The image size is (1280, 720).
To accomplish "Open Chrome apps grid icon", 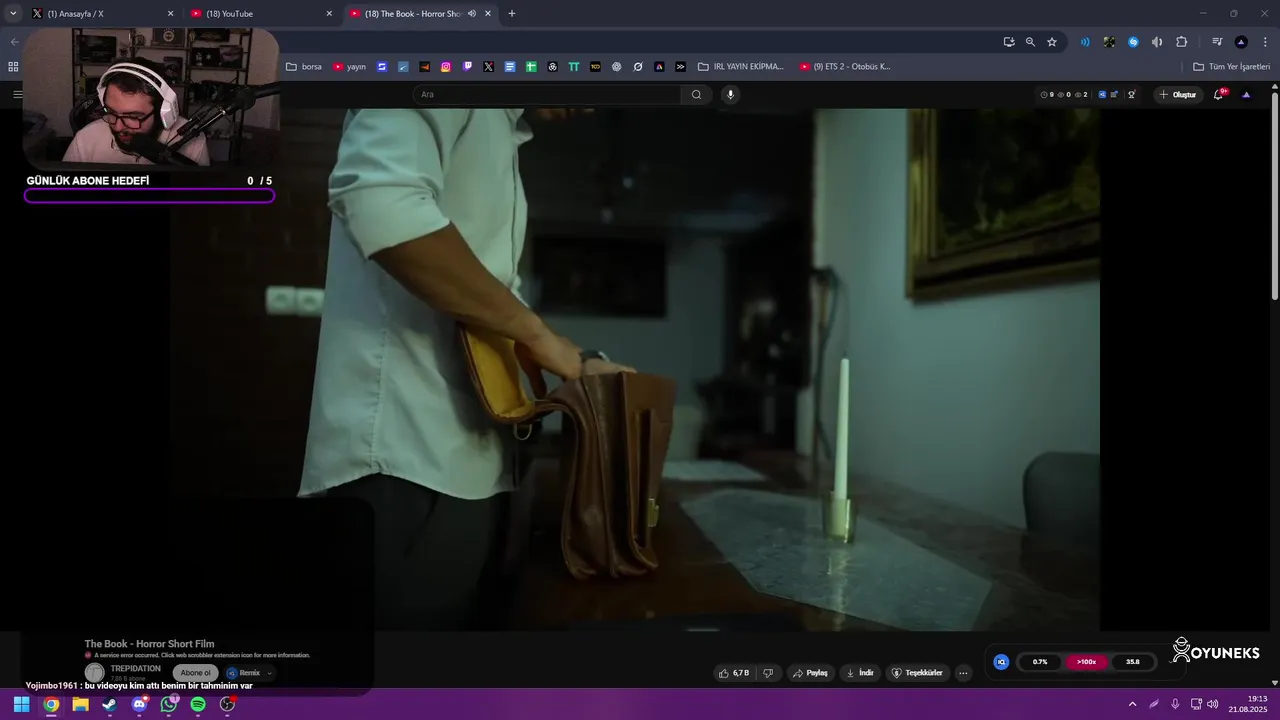I will coord(13,67).
